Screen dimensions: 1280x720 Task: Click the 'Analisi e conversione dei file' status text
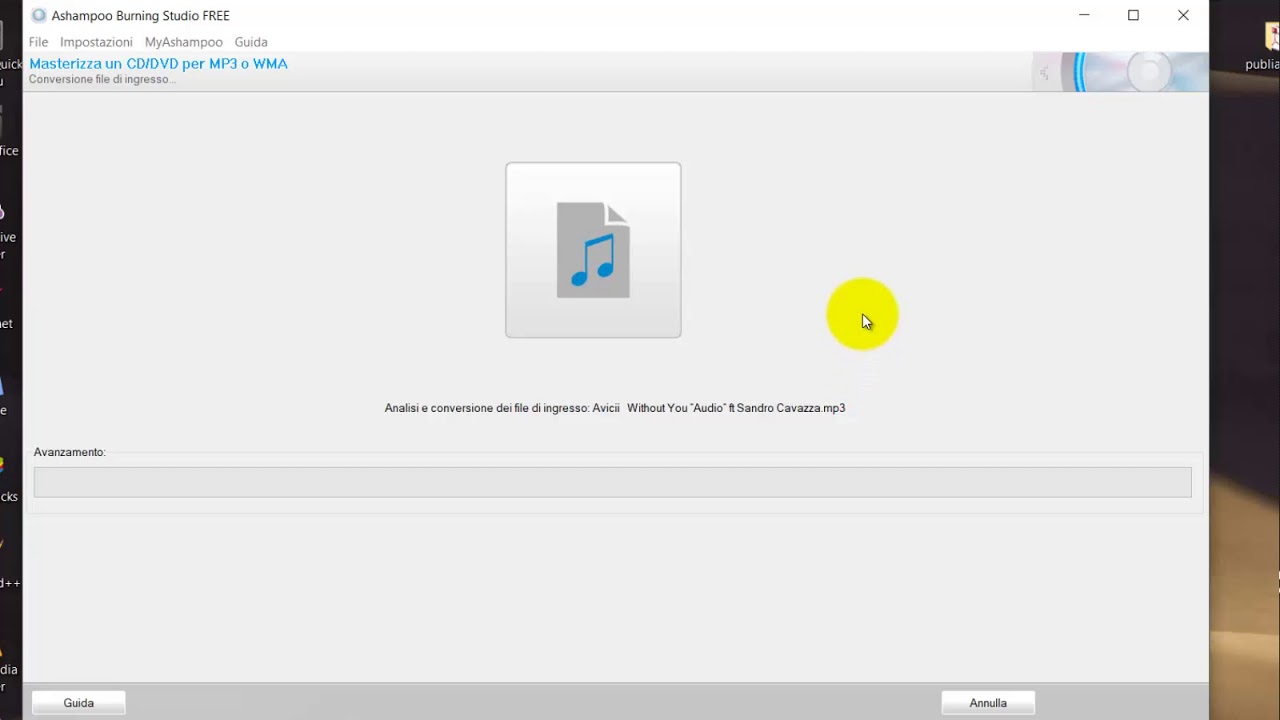[615, 408]
